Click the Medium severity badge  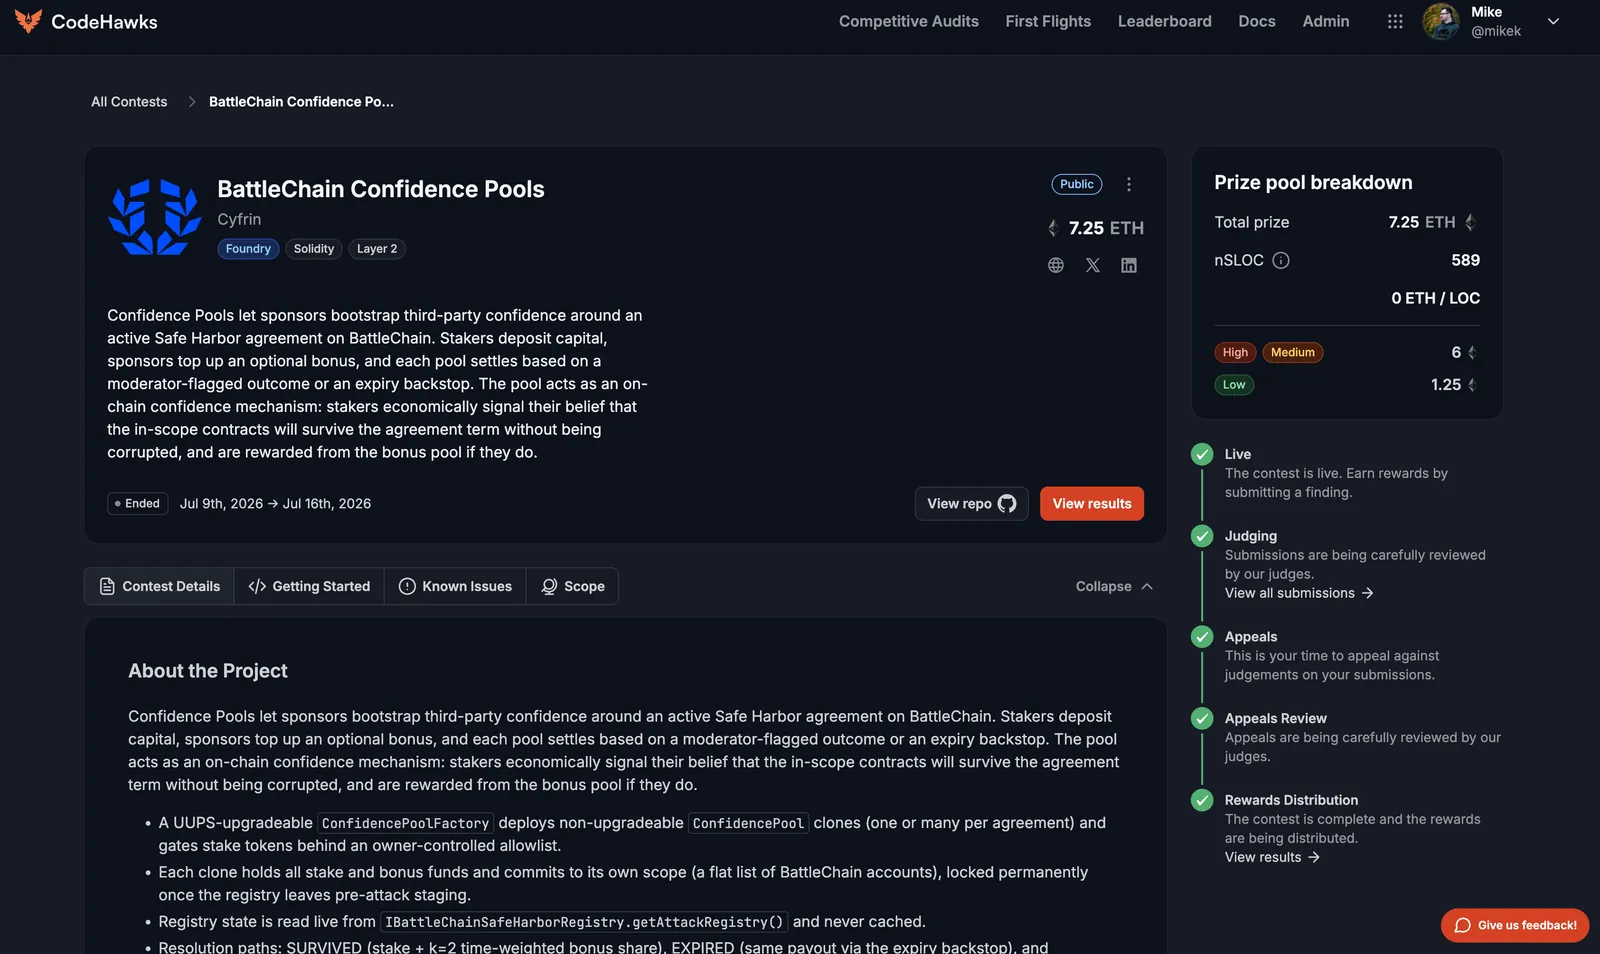[x=1293, y=352]
